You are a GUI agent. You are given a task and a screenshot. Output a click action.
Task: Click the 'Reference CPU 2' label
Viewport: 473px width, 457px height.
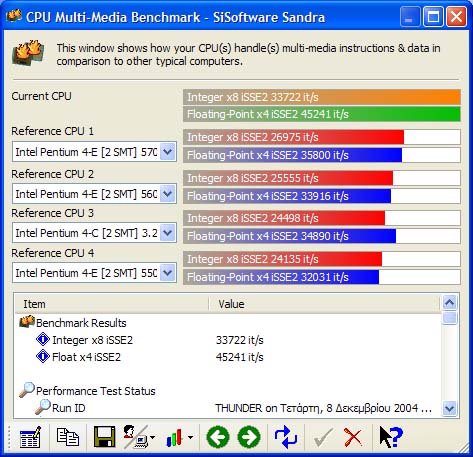(52, 174)
